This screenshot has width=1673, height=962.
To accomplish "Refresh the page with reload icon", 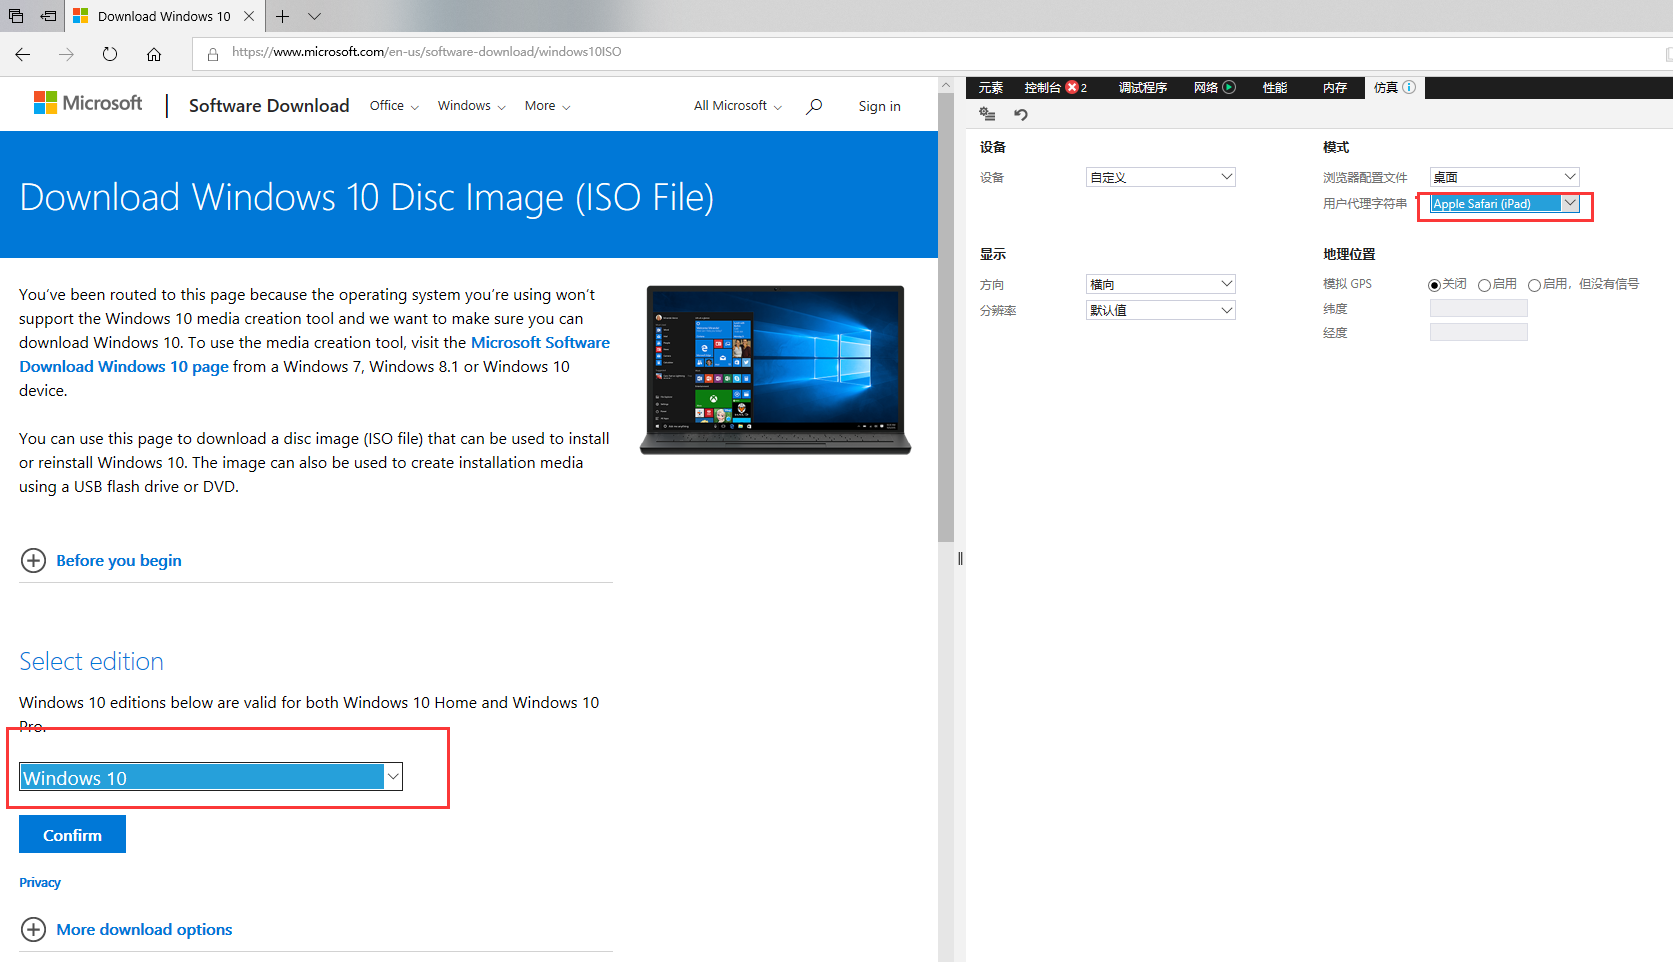I will coord(110,54).
